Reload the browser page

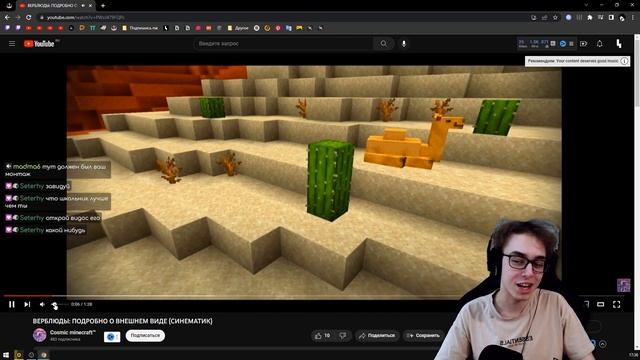point(29,18)
